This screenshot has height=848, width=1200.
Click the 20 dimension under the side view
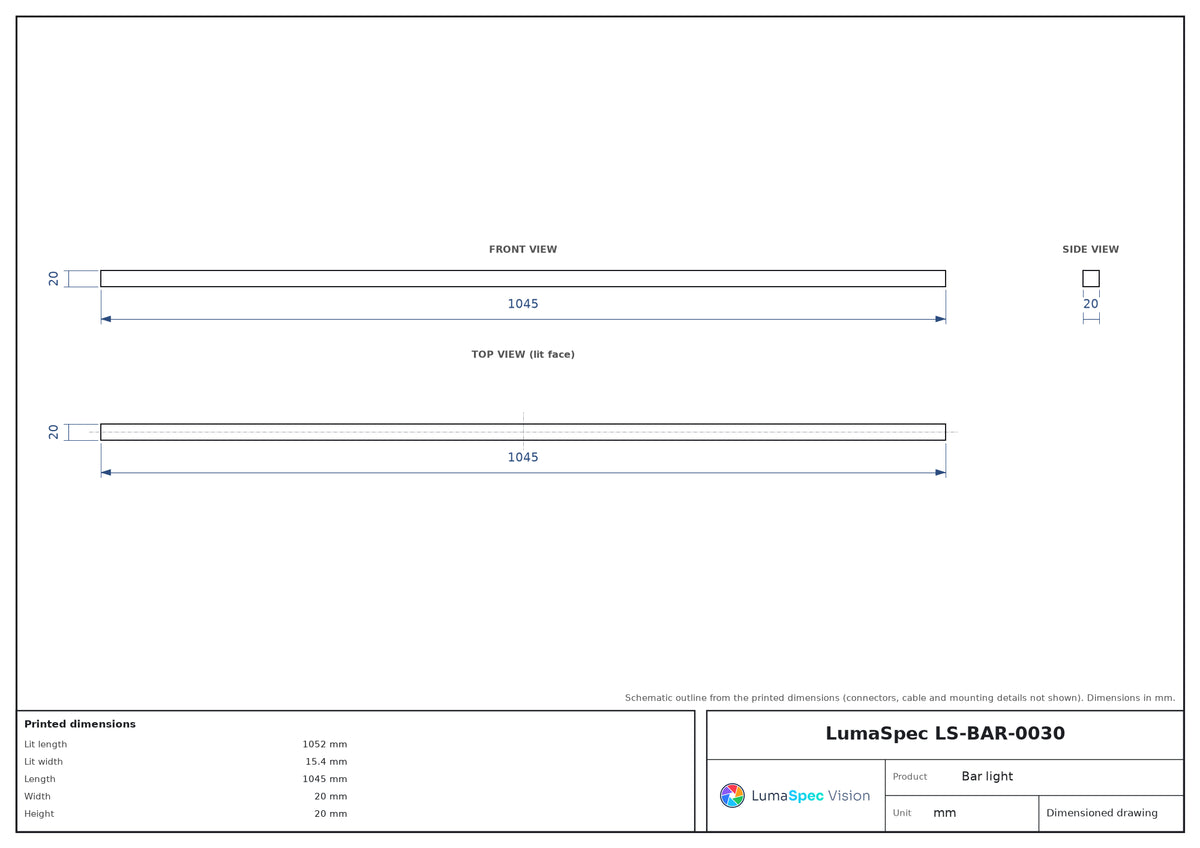pyautogui.click(x=1091, y=304)
